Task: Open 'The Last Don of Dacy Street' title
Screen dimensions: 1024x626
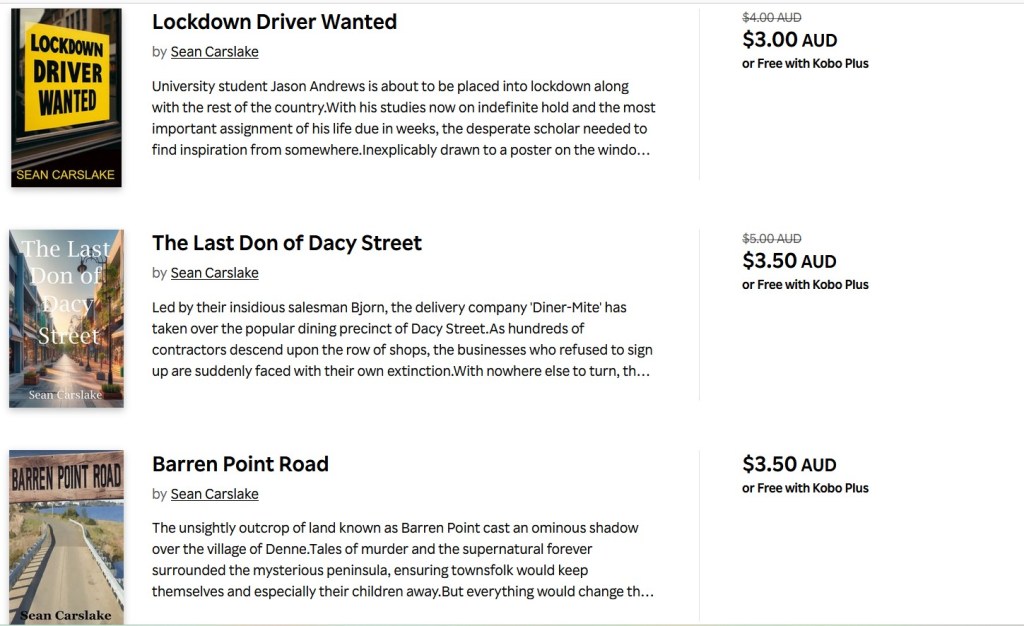Action: pos(287,243)
